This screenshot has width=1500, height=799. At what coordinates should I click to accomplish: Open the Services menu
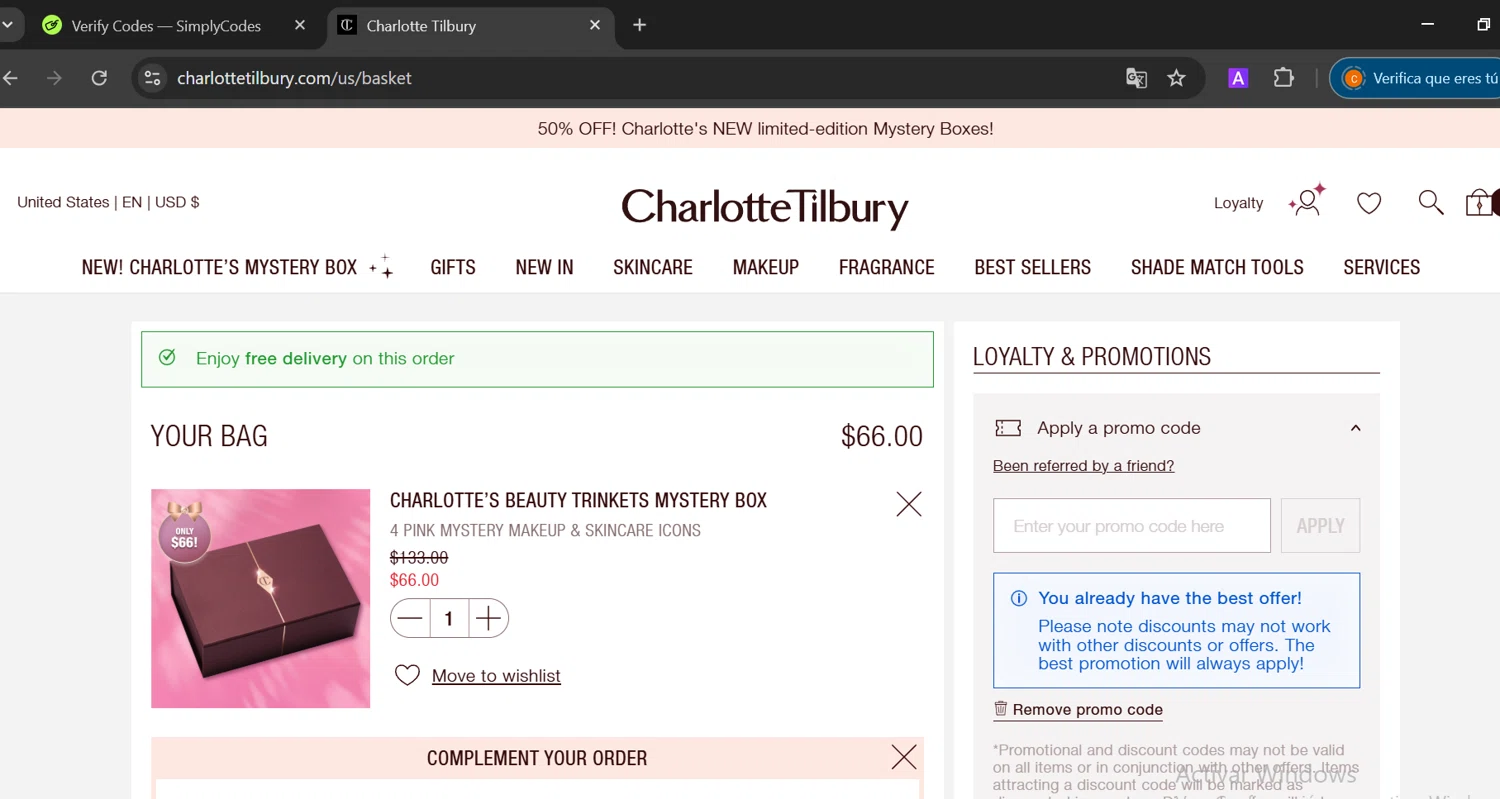(1382, 267)
